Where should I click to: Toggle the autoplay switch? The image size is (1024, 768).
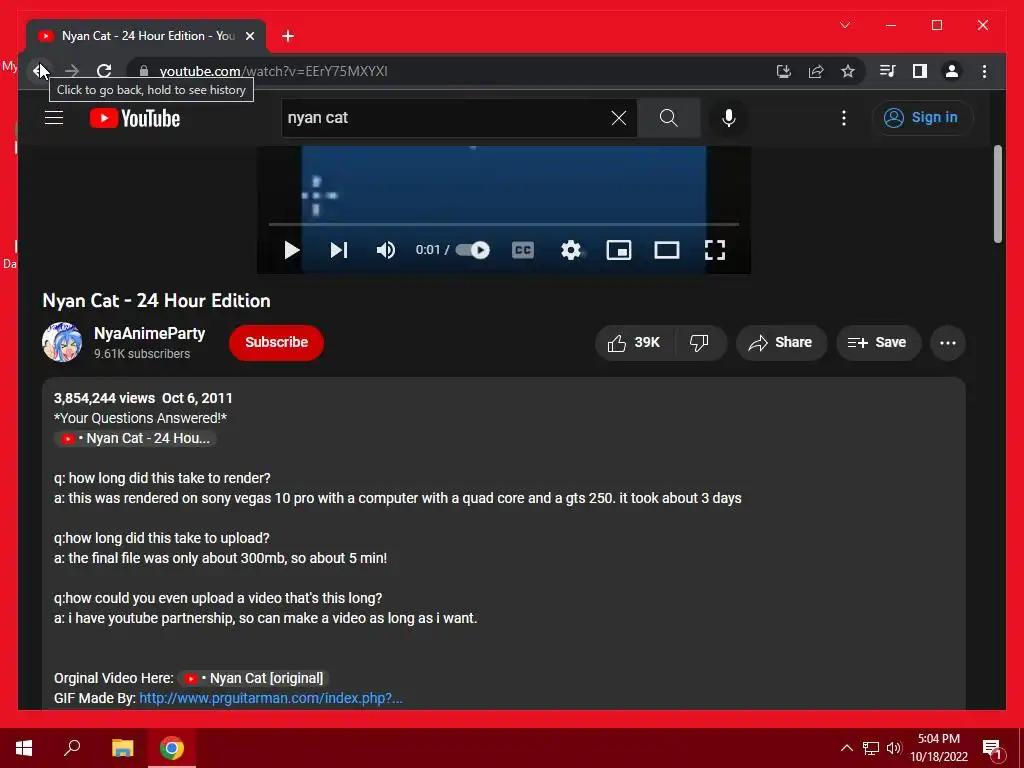(x=472, y=250)
